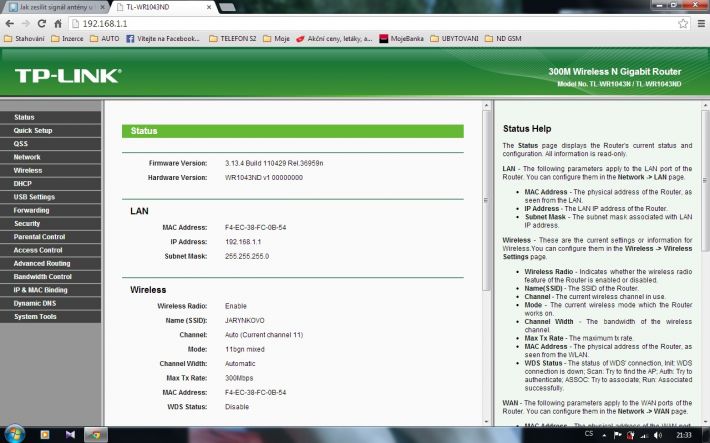Open the Forwarding menu

point(51,210)
